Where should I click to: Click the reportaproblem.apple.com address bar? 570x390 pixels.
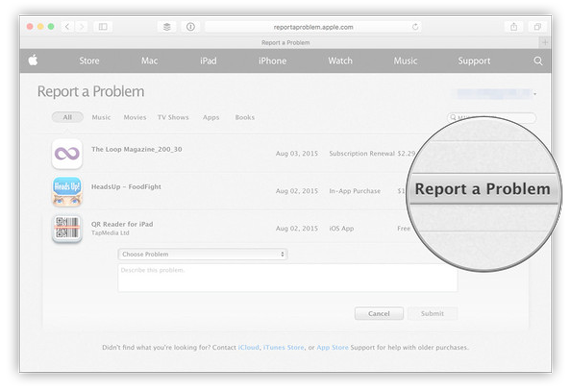pos(313,27)
